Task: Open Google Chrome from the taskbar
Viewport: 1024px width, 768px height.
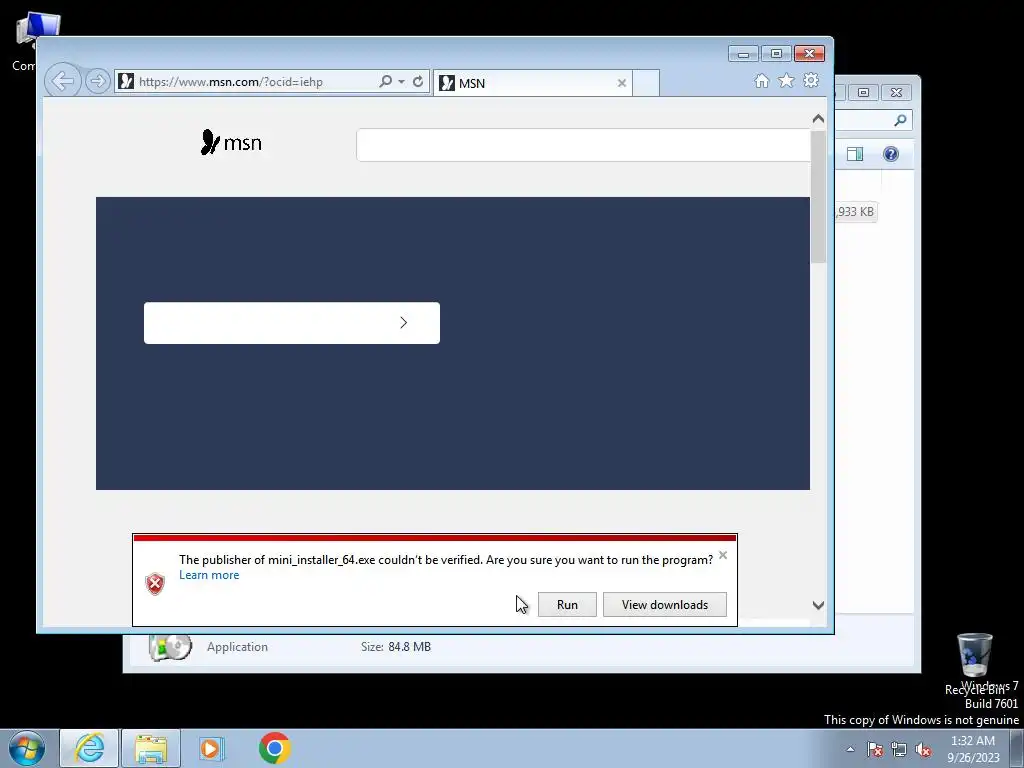Action: point(274,748)
